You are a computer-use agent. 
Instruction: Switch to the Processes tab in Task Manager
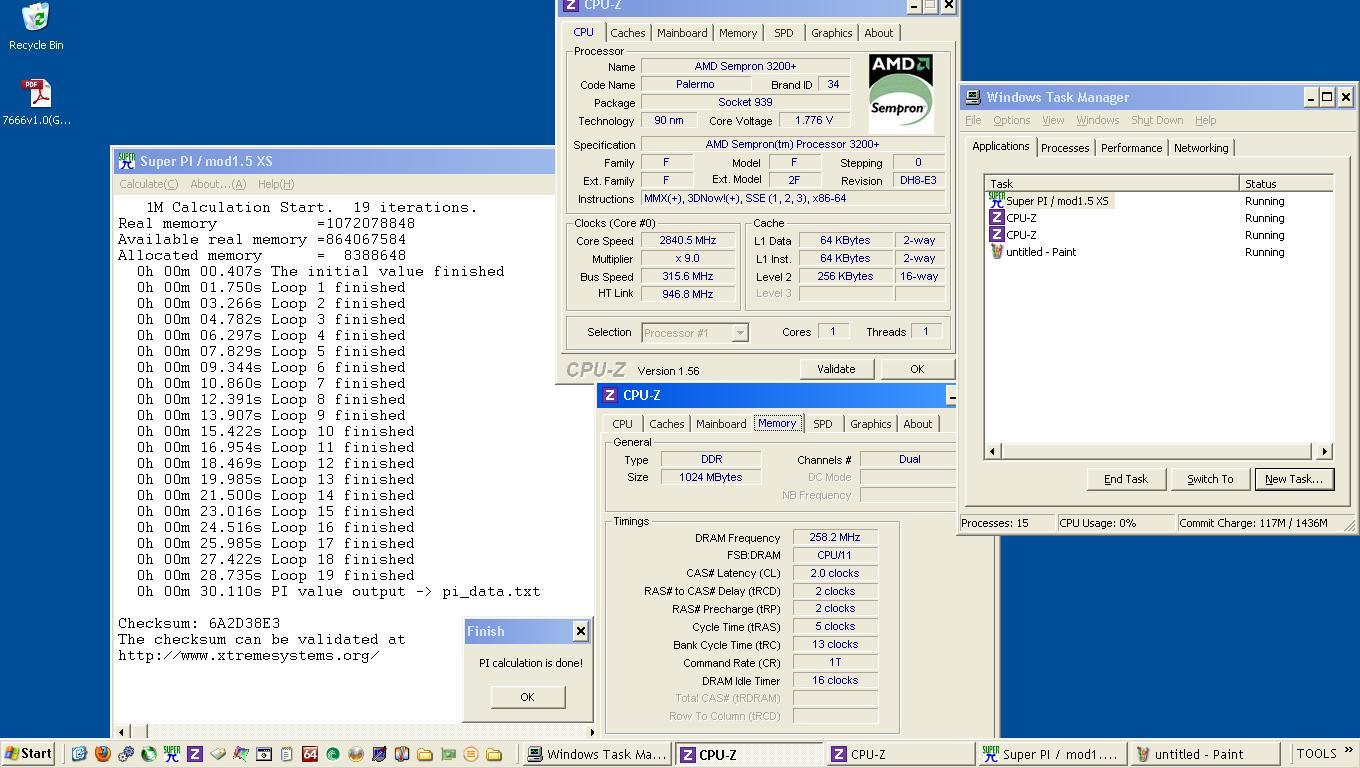1065,148
